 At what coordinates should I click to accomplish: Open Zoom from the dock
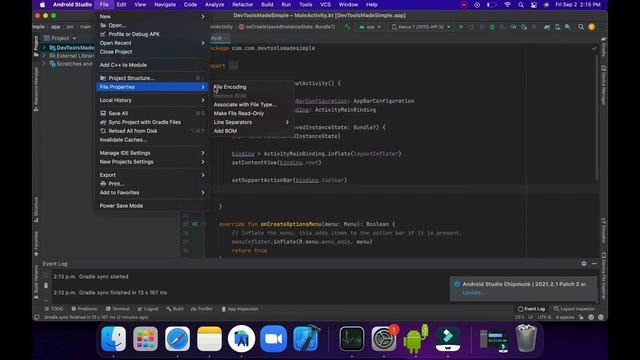[x=273, y=339]
